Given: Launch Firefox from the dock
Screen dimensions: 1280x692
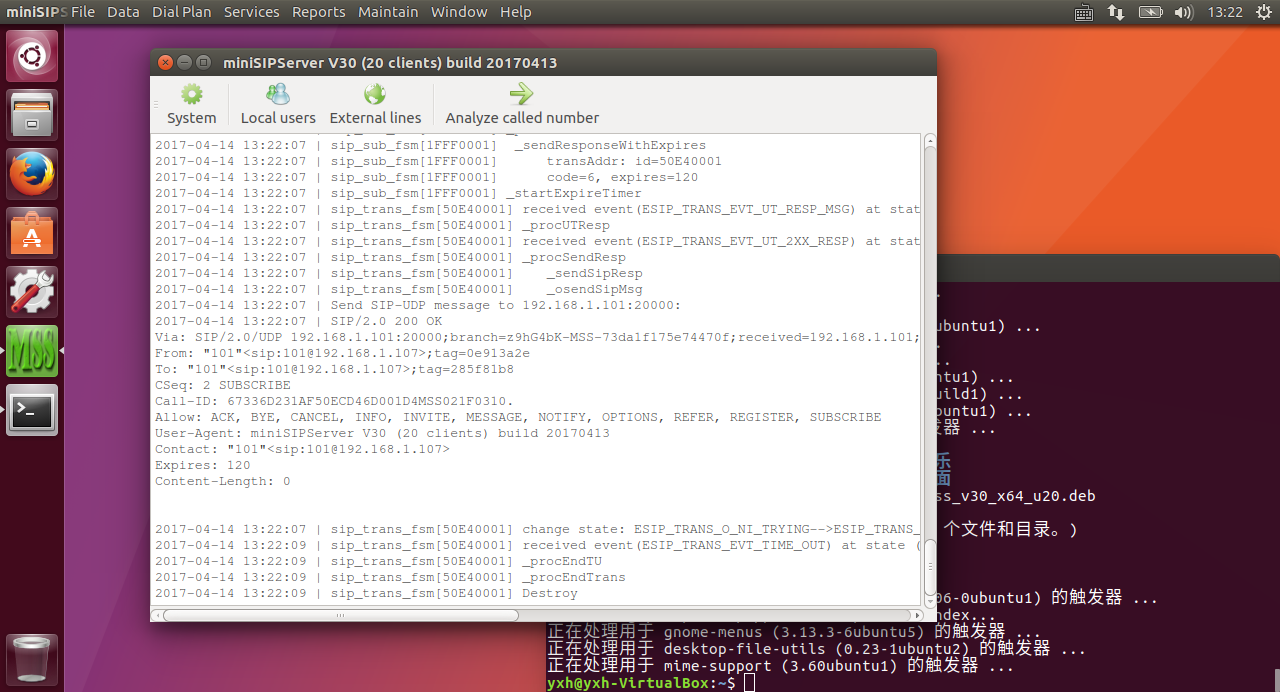Looking at the screenshot, I should pos(32,174).
